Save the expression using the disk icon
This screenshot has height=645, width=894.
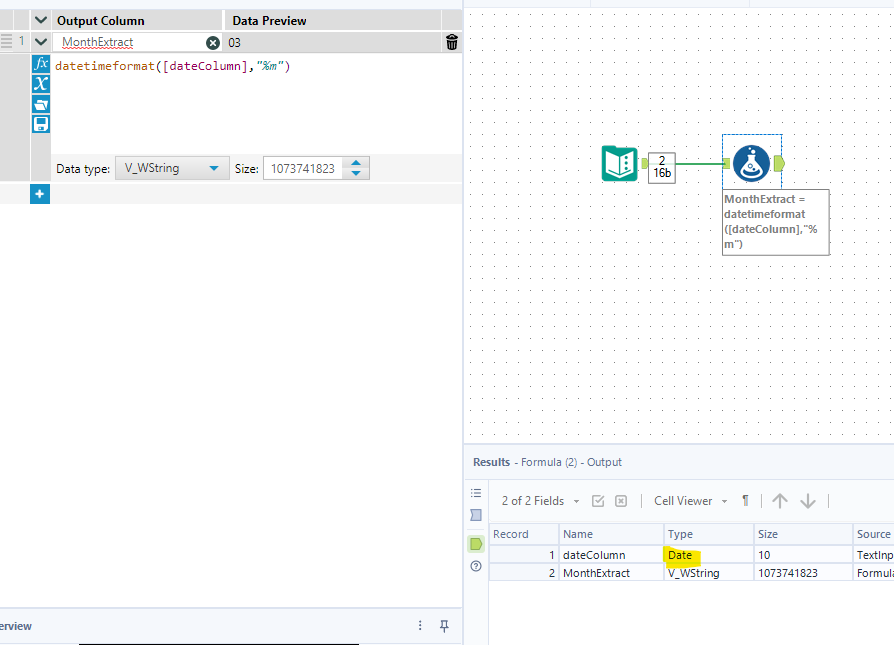click(x=40, y=124)
